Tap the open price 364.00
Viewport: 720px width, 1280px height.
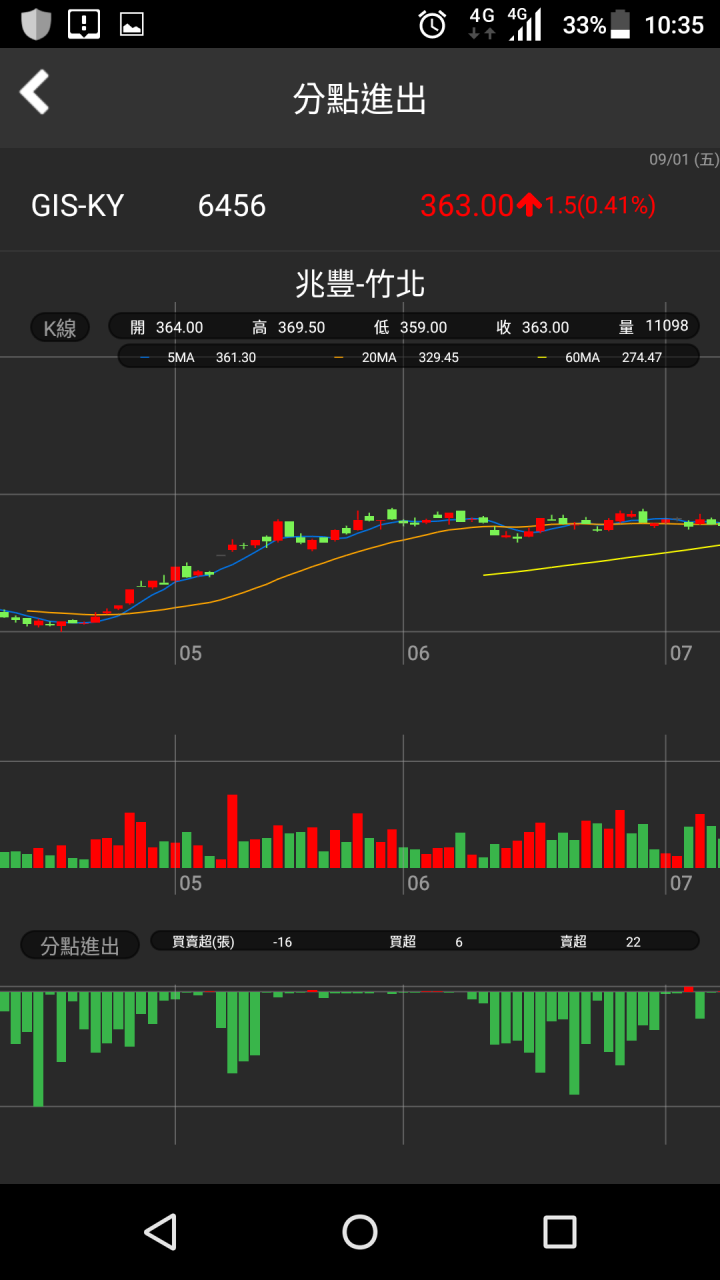coord(179,327)
